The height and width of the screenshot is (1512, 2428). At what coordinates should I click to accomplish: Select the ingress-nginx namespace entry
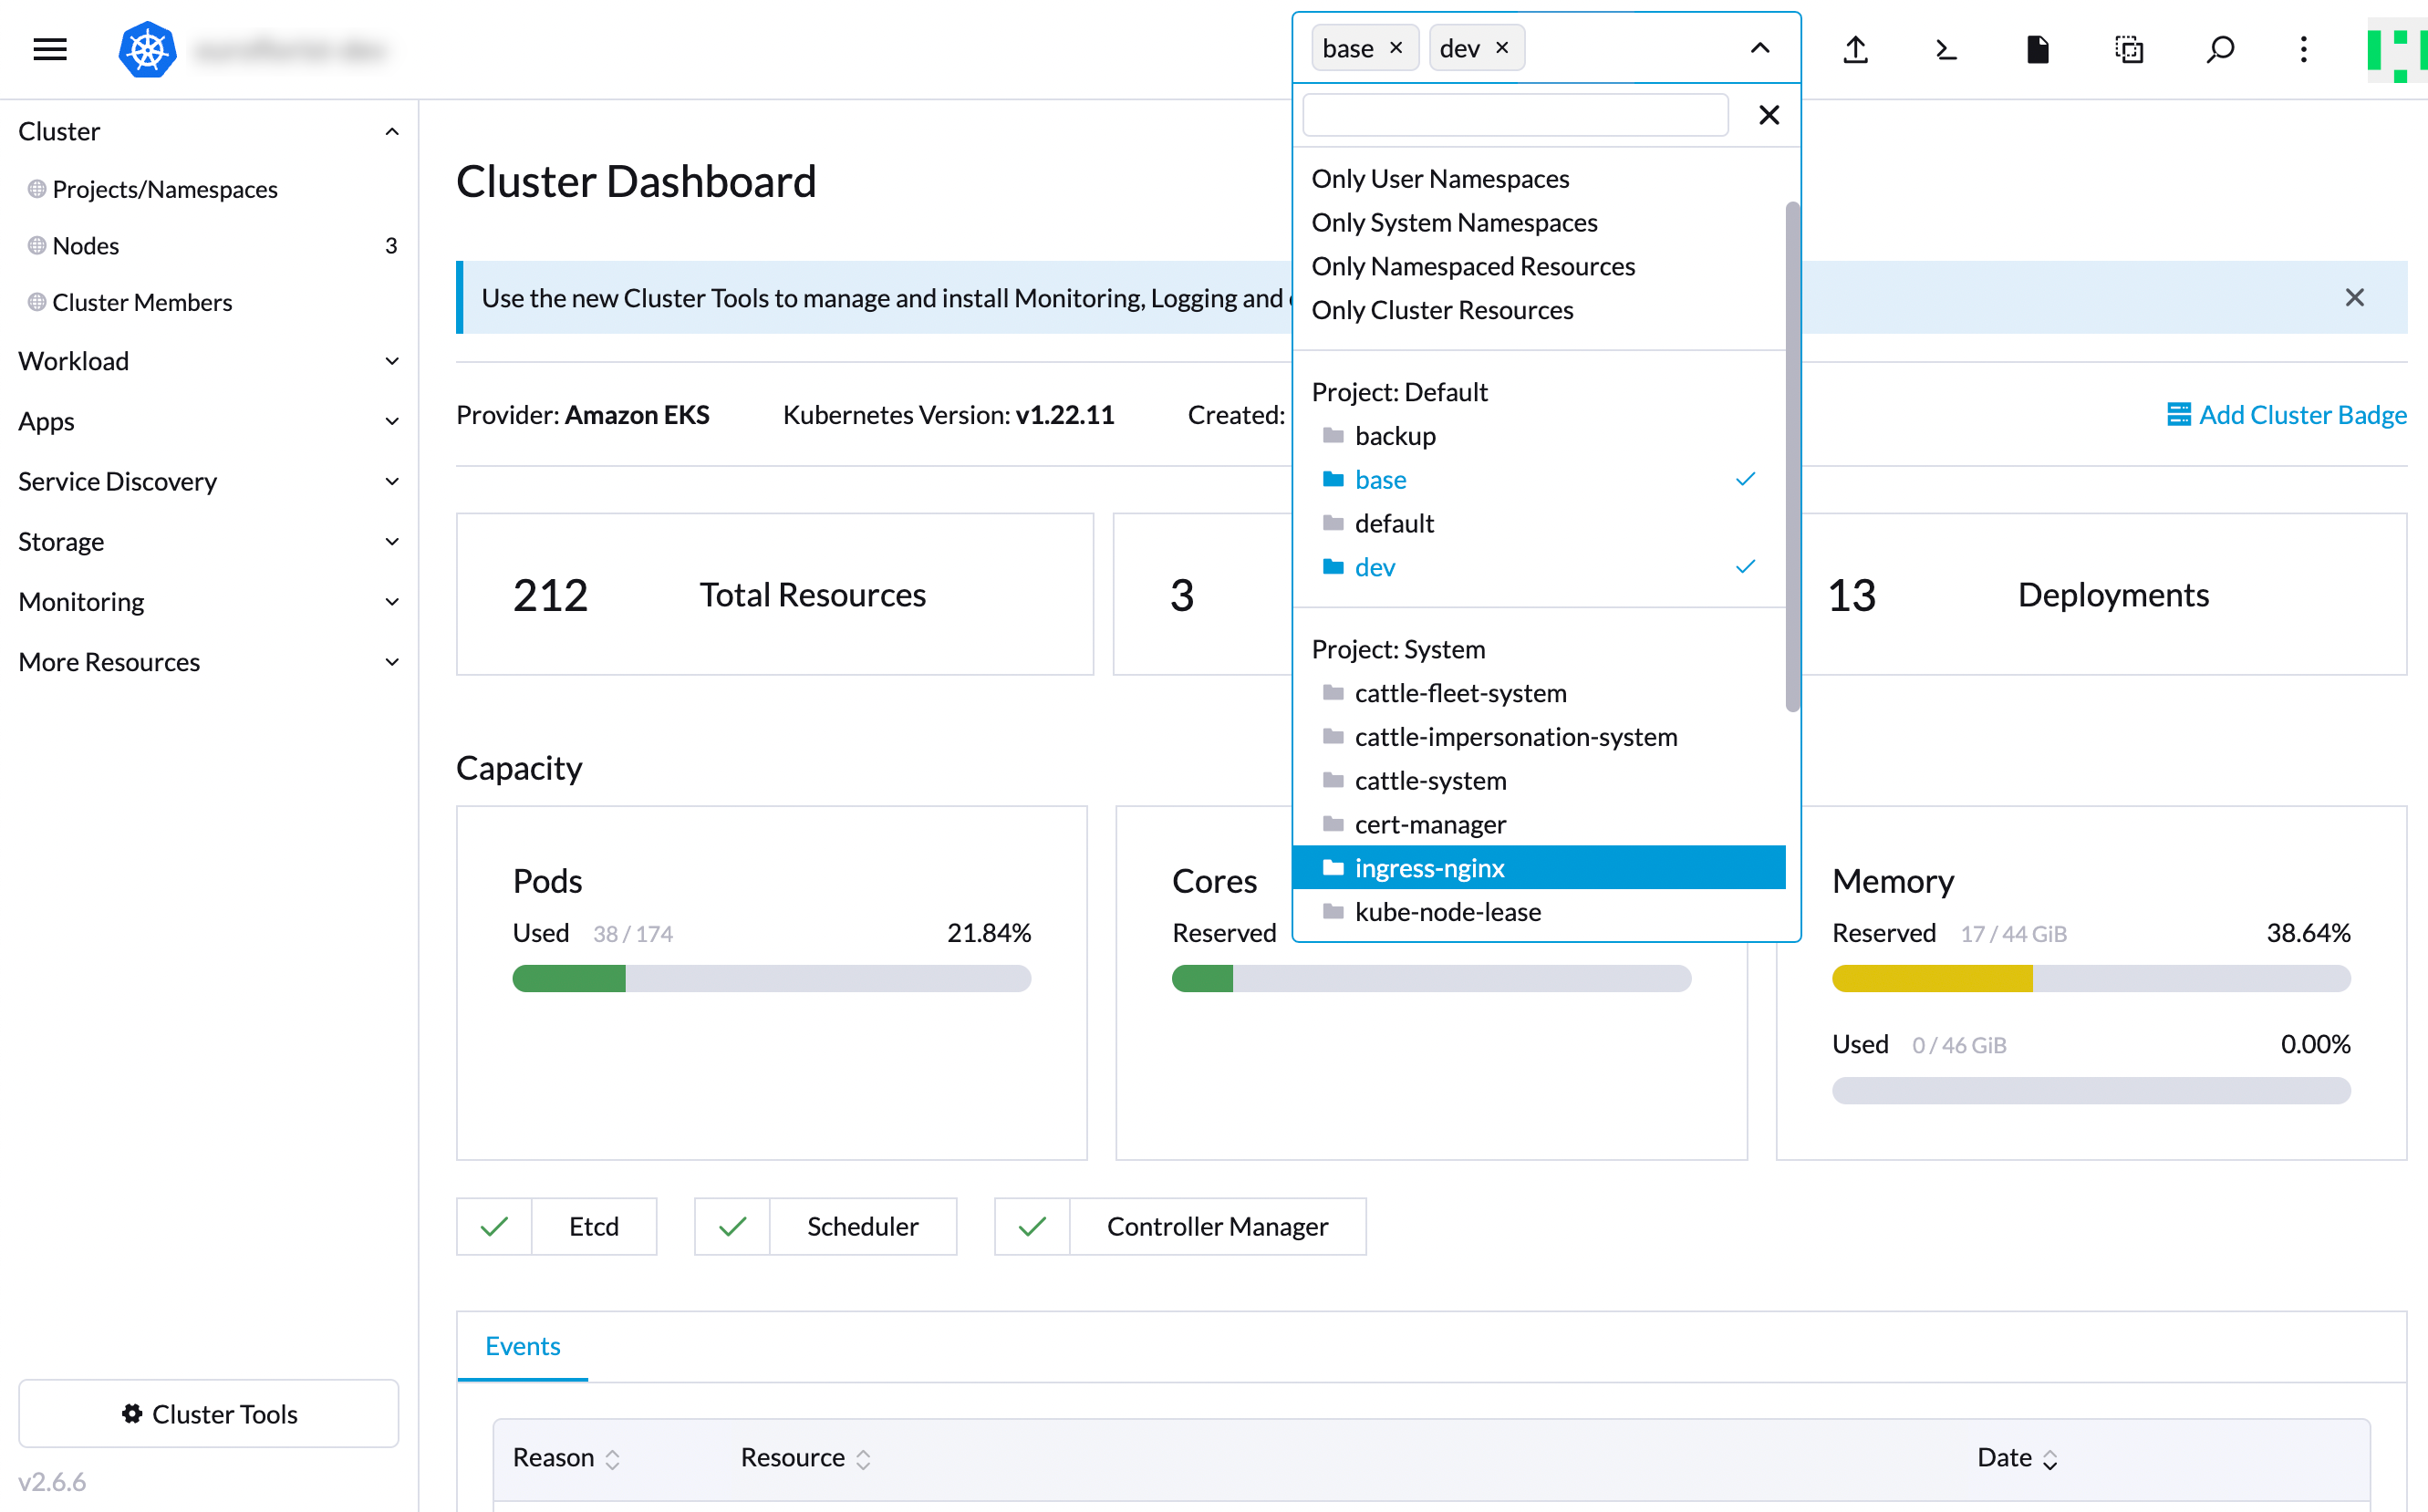pyautogui.click(x=1427, y=865)
